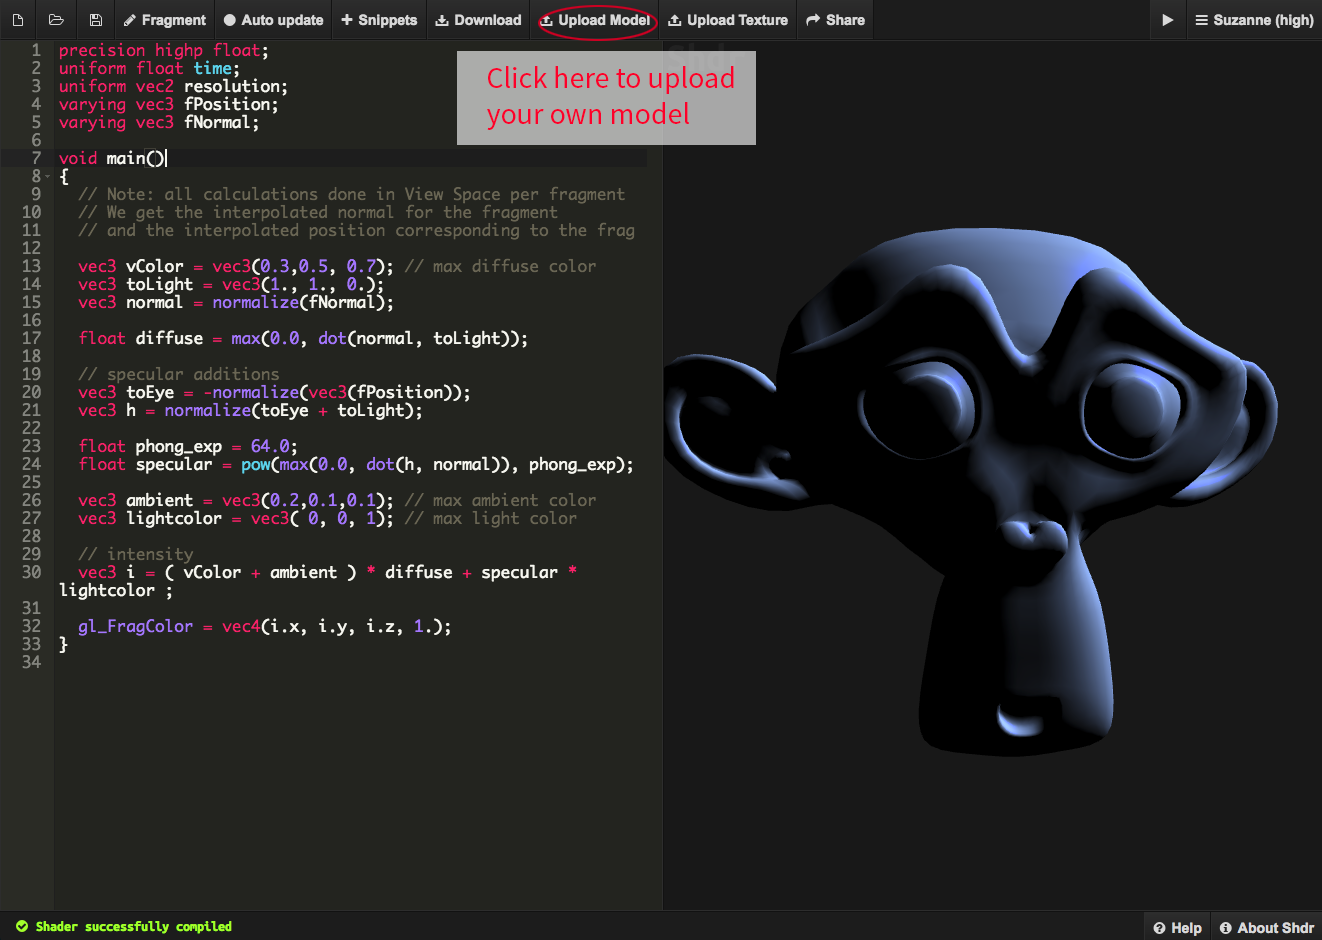Open the Help link
Viewport: 1322px width, 940px height.
tap(1177, 927)
